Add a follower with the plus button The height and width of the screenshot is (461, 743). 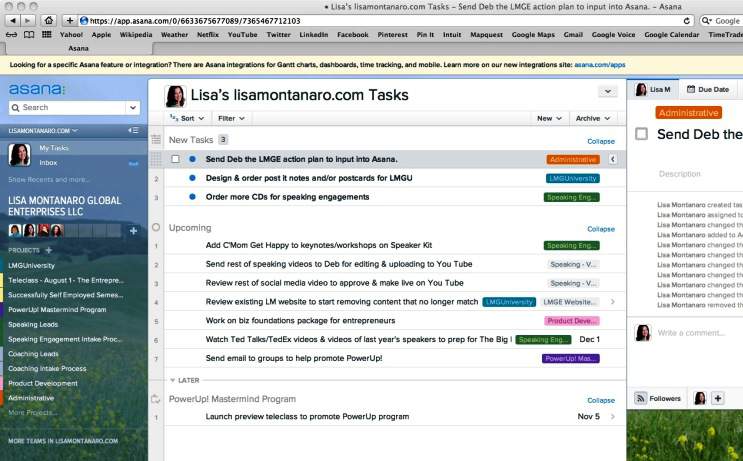(717, 398)
